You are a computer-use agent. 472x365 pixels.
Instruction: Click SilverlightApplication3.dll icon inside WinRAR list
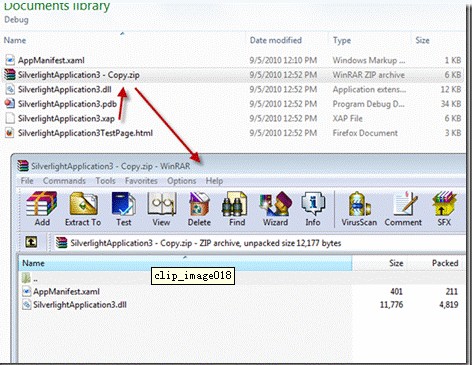(x=26, y=305)
